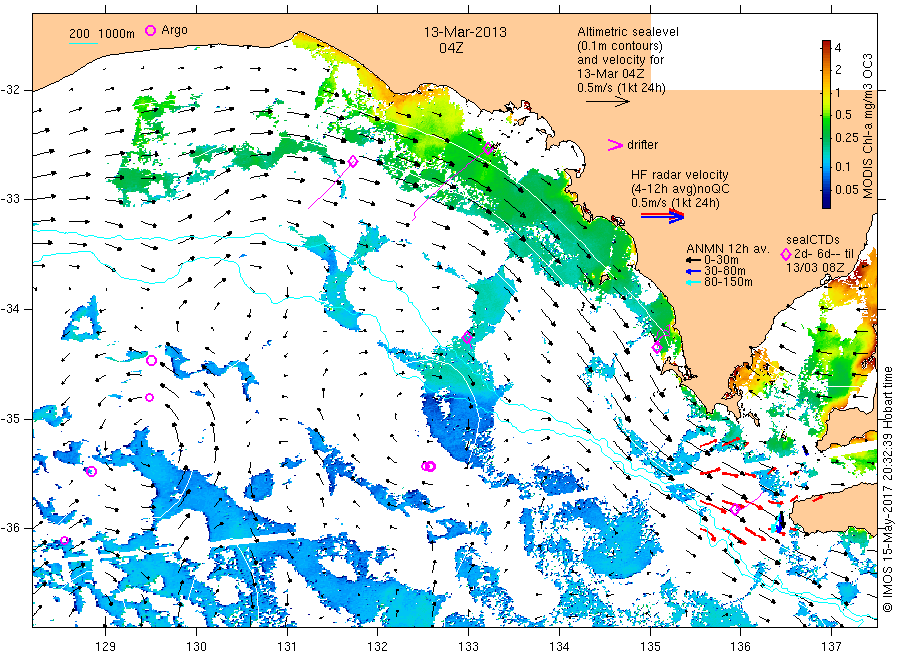Click the 'sealCTDs' legend label

click(813, 240)
